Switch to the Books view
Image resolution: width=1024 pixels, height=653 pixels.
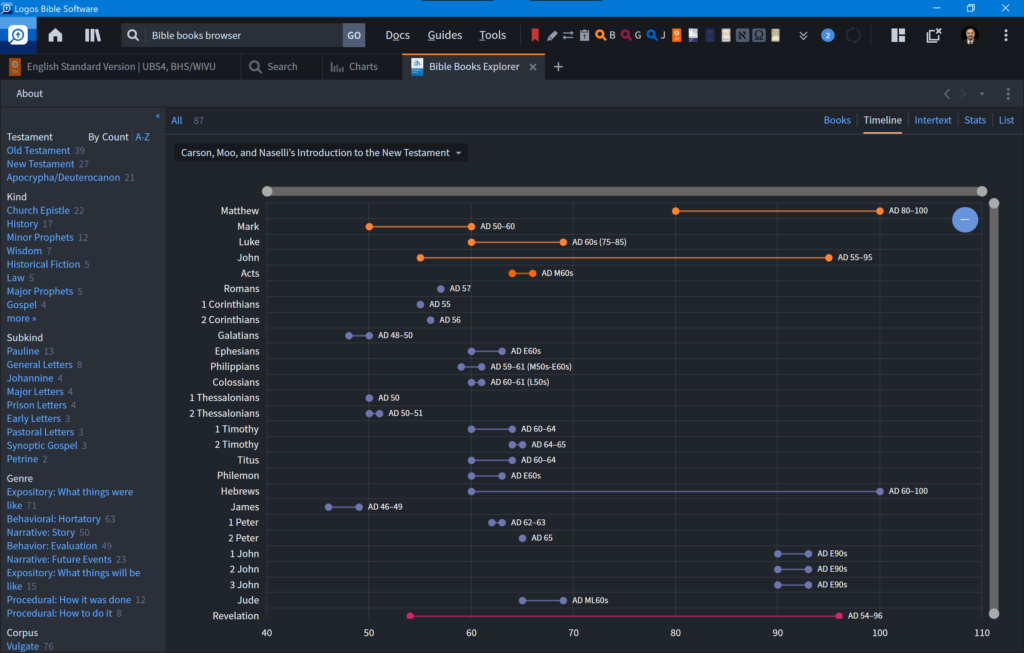pos(837,120)
